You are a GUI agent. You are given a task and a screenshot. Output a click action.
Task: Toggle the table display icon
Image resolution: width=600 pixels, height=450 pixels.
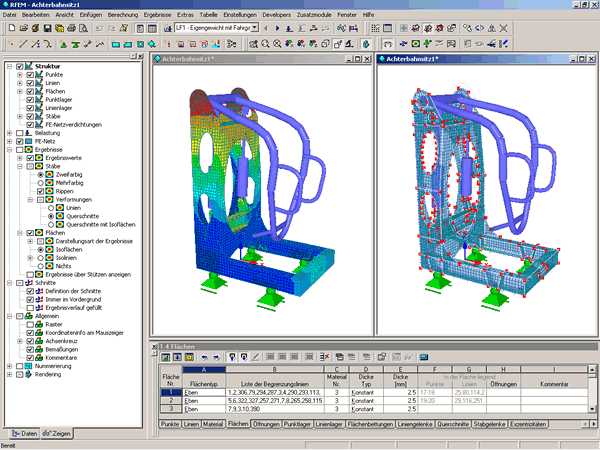pos(152,28)
